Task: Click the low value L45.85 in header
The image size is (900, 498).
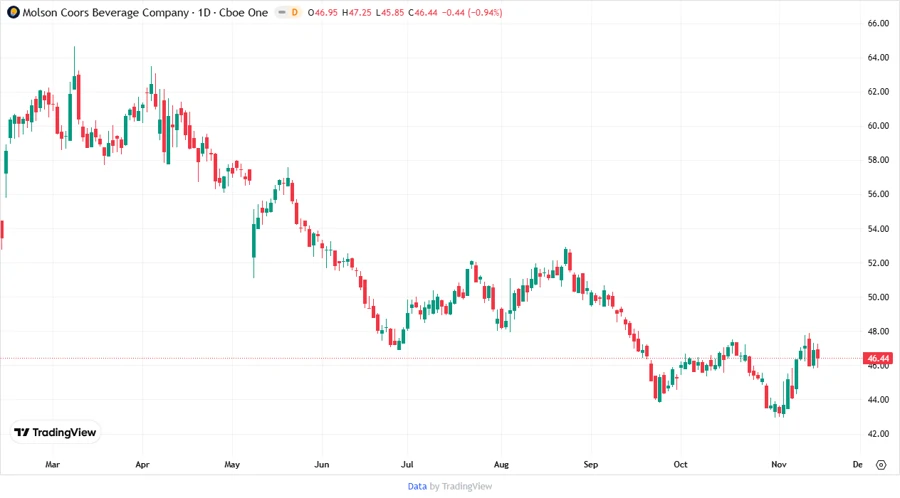Action: tap(390, 12)
